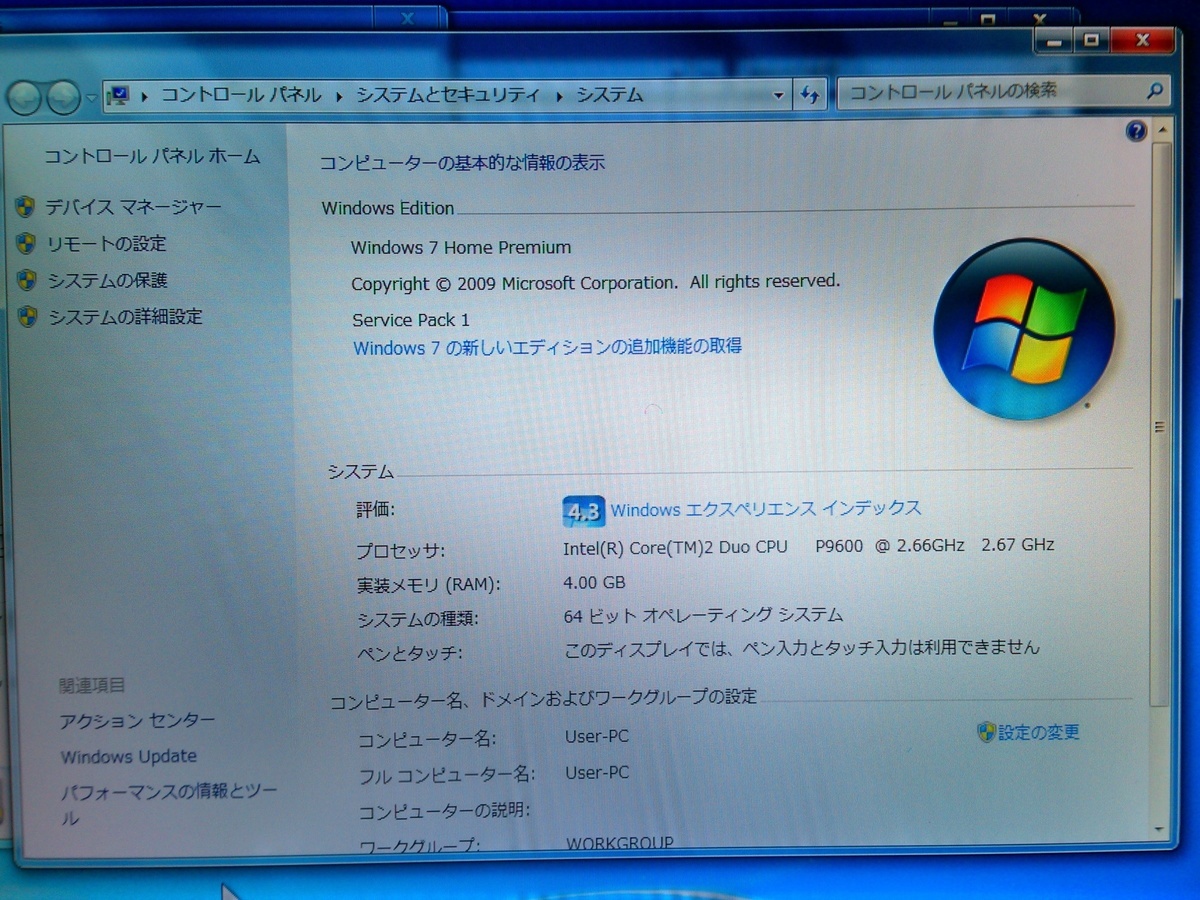Open Windows エクスペリエンス インデックス link
The width and height of the screenshot is (1200, 900).
[x=766, y=509]
